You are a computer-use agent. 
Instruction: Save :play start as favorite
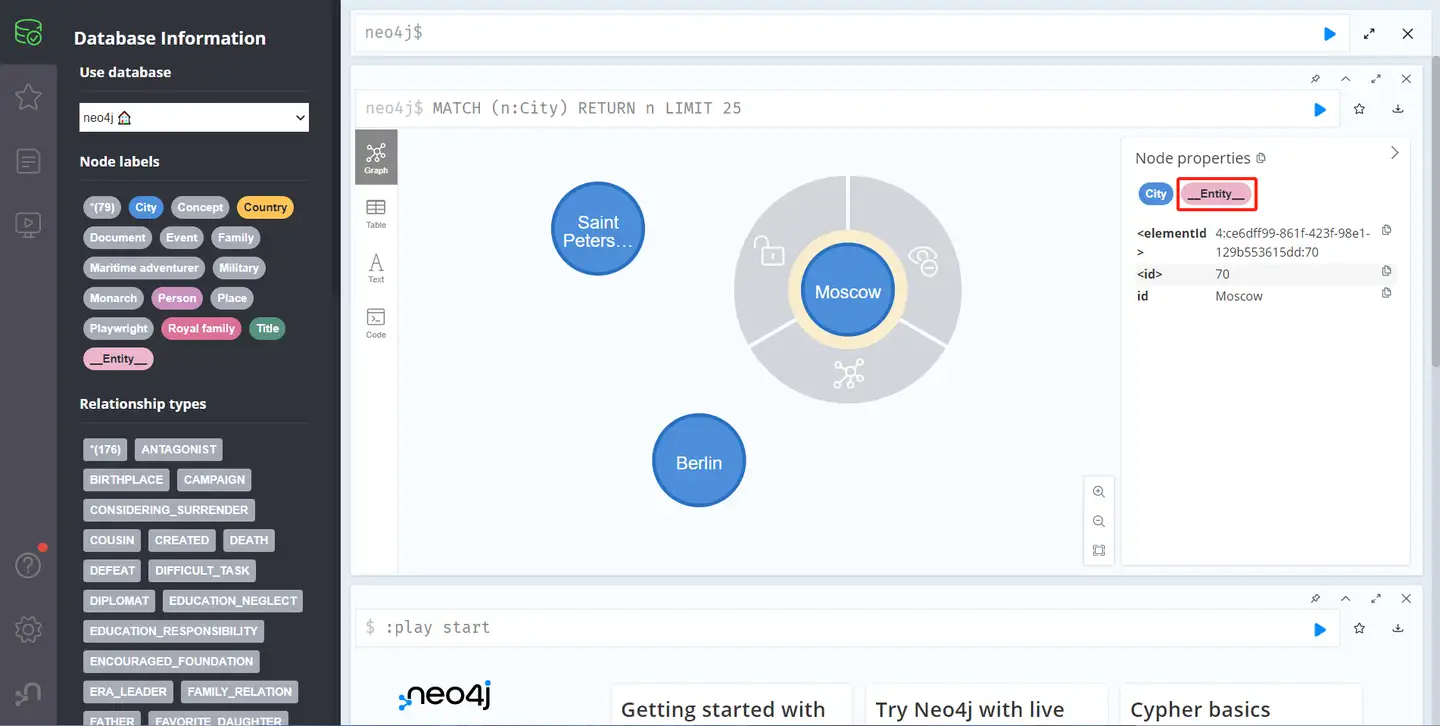(x=1359, y=629)
